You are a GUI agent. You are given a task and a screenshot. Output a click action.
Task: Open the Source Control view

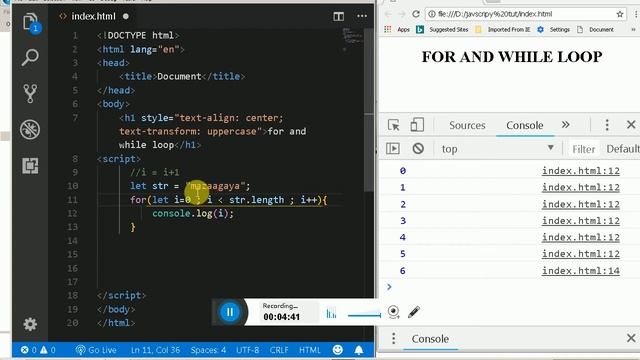click(30, 93)
